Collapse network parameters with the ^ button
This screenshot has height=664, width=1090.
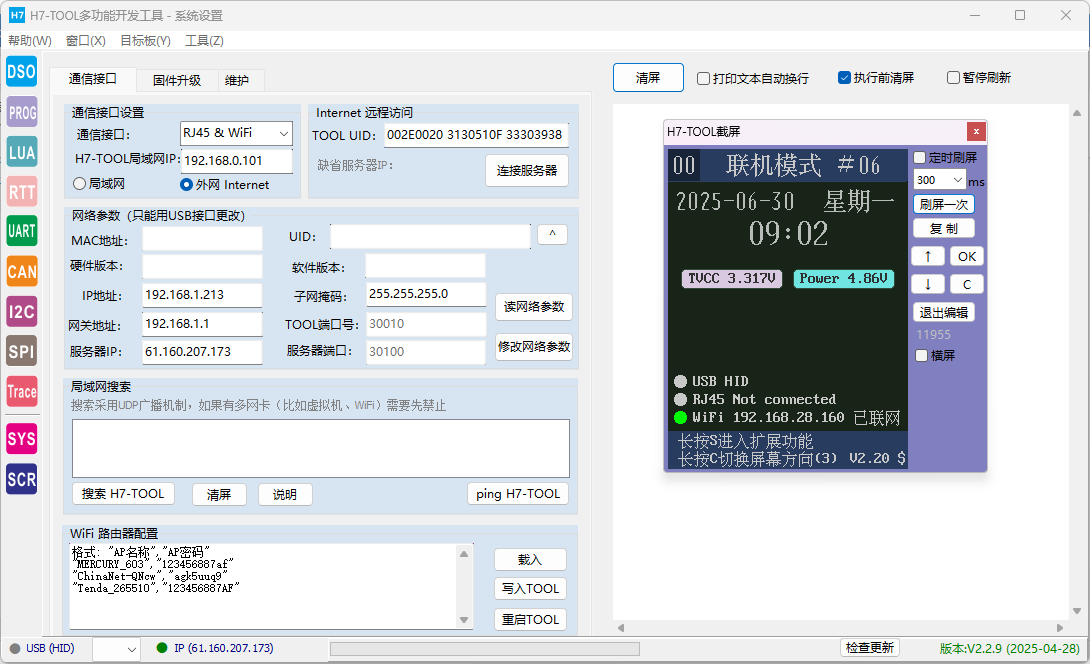point(553,234)
